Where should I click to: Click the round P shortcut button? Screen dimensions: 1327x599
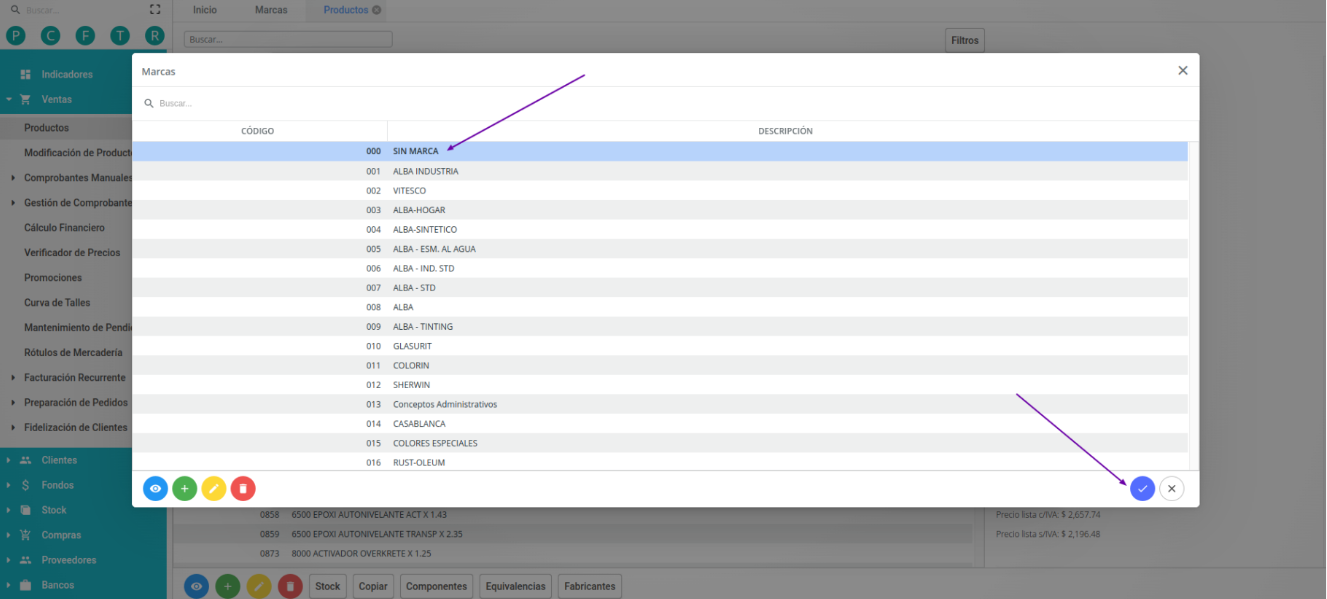click(x=16, y=35)
